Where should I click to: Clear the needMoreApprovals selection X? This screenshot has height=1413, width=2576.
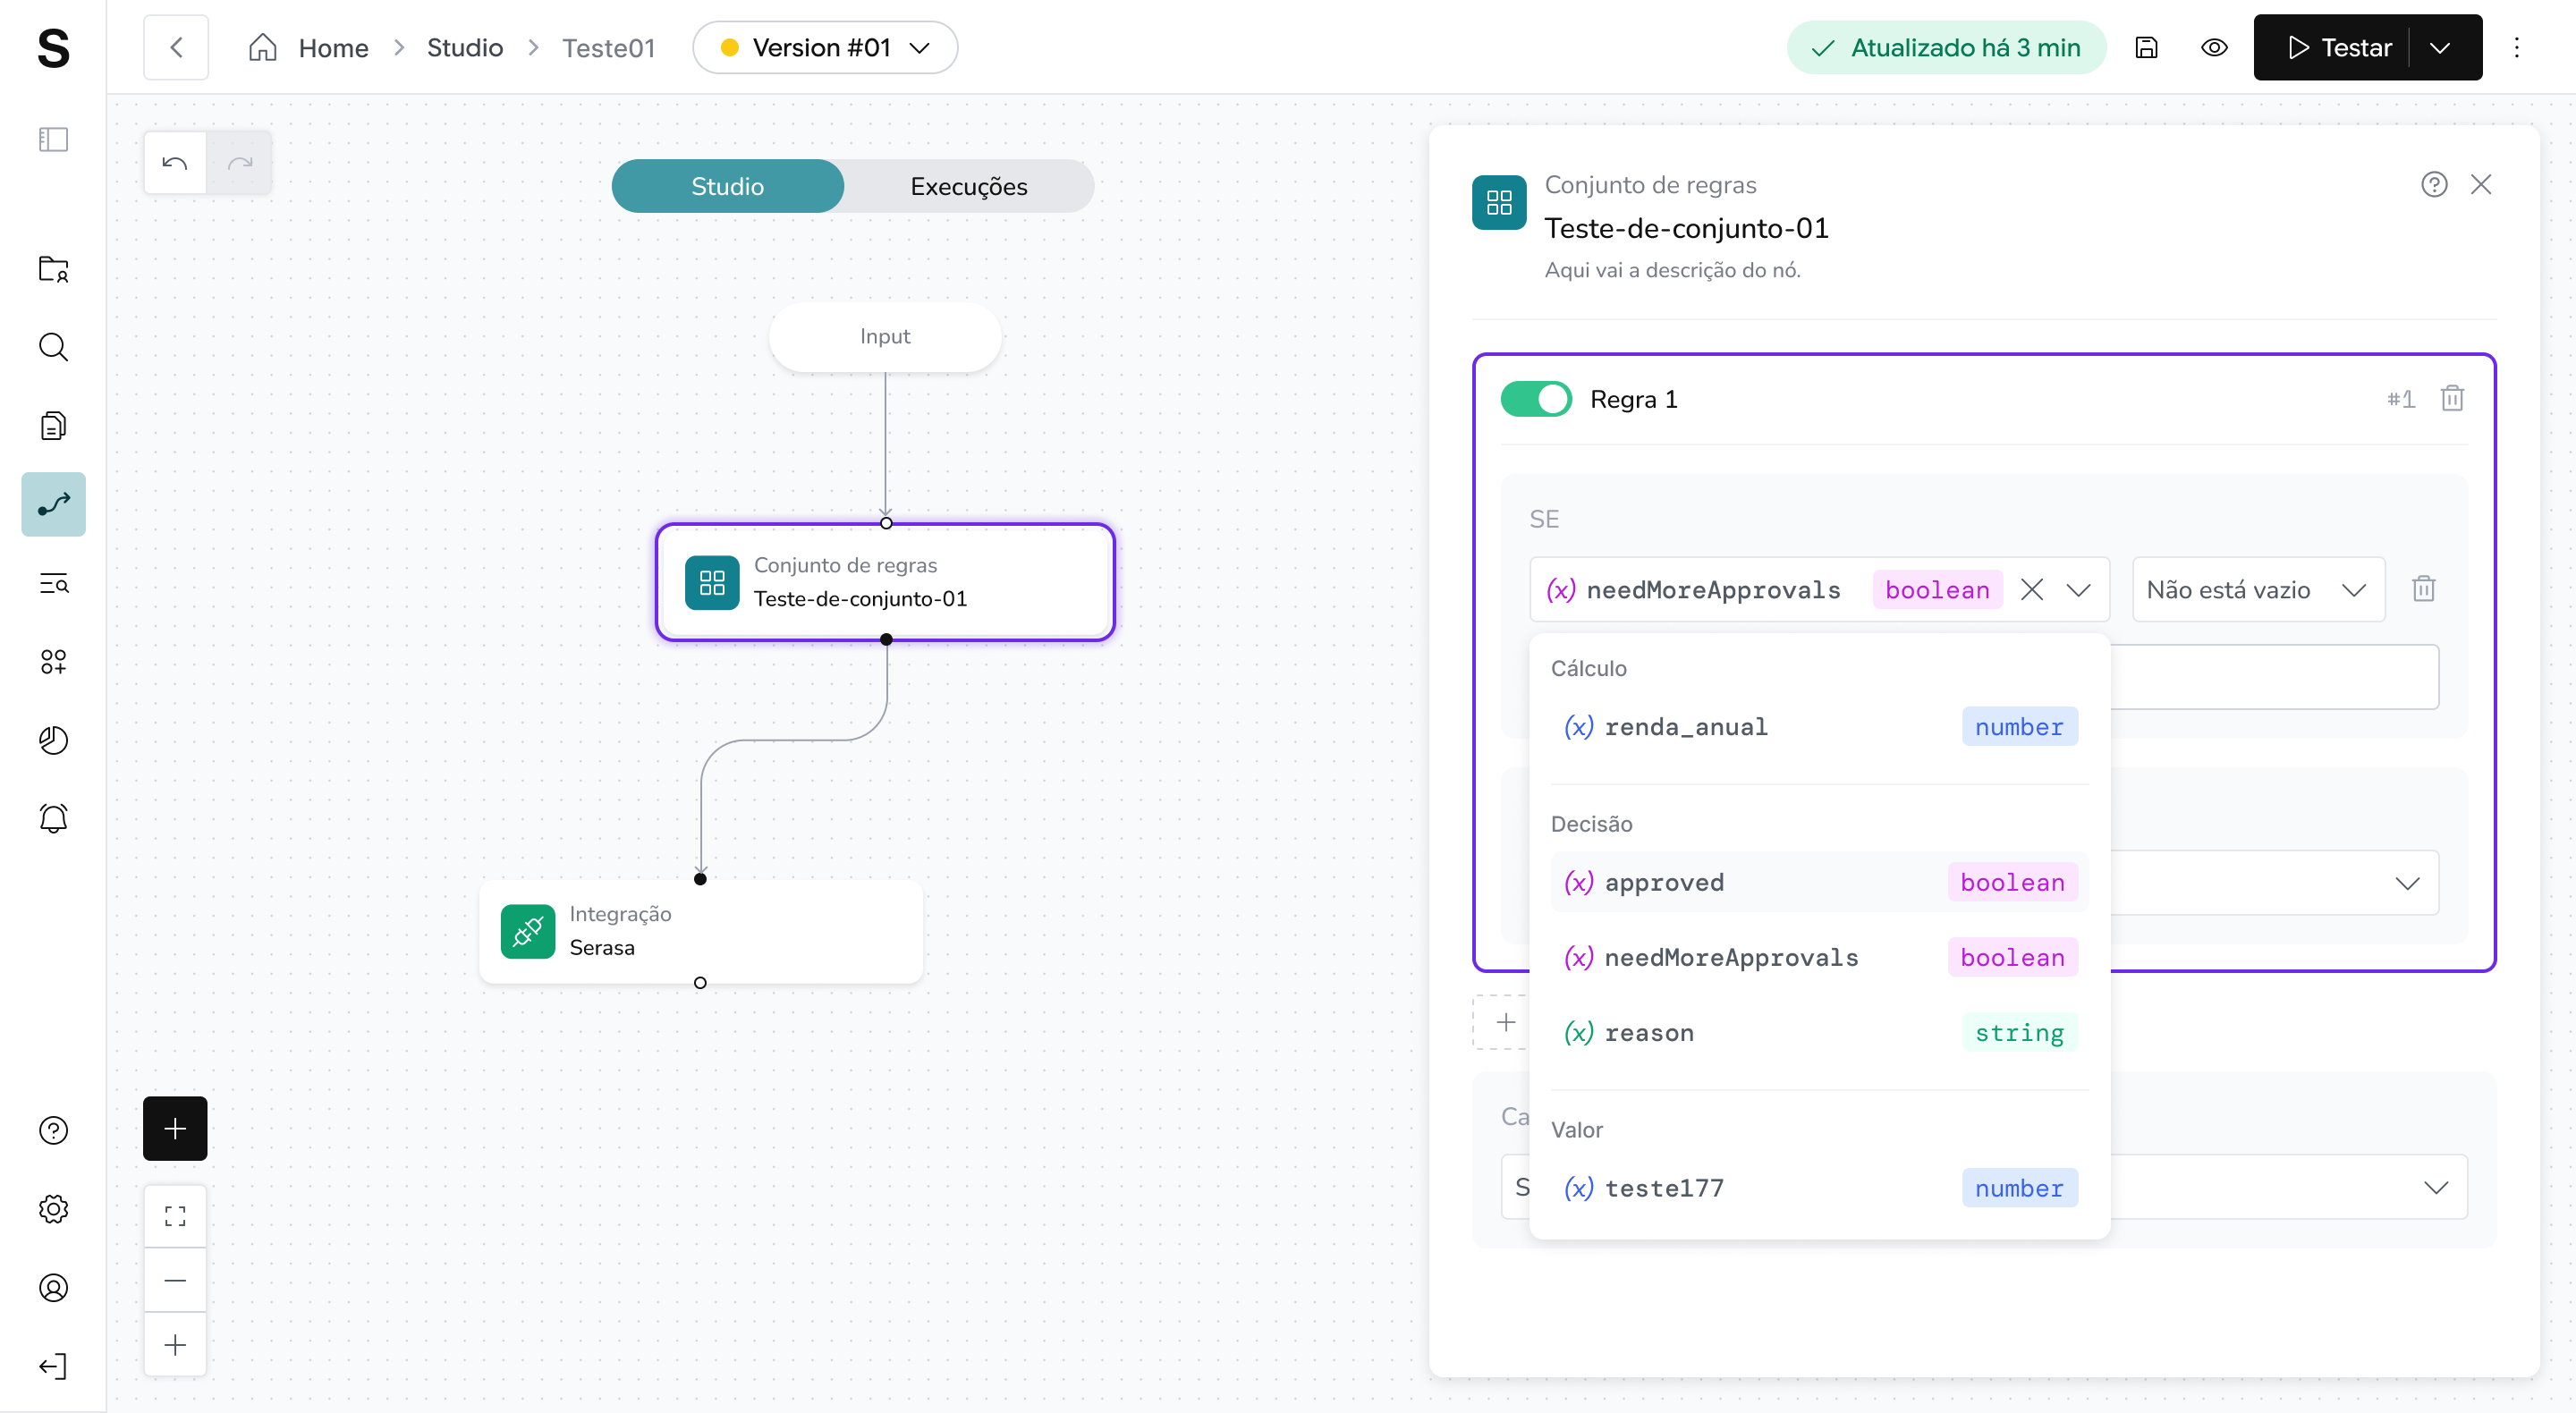2031,590
